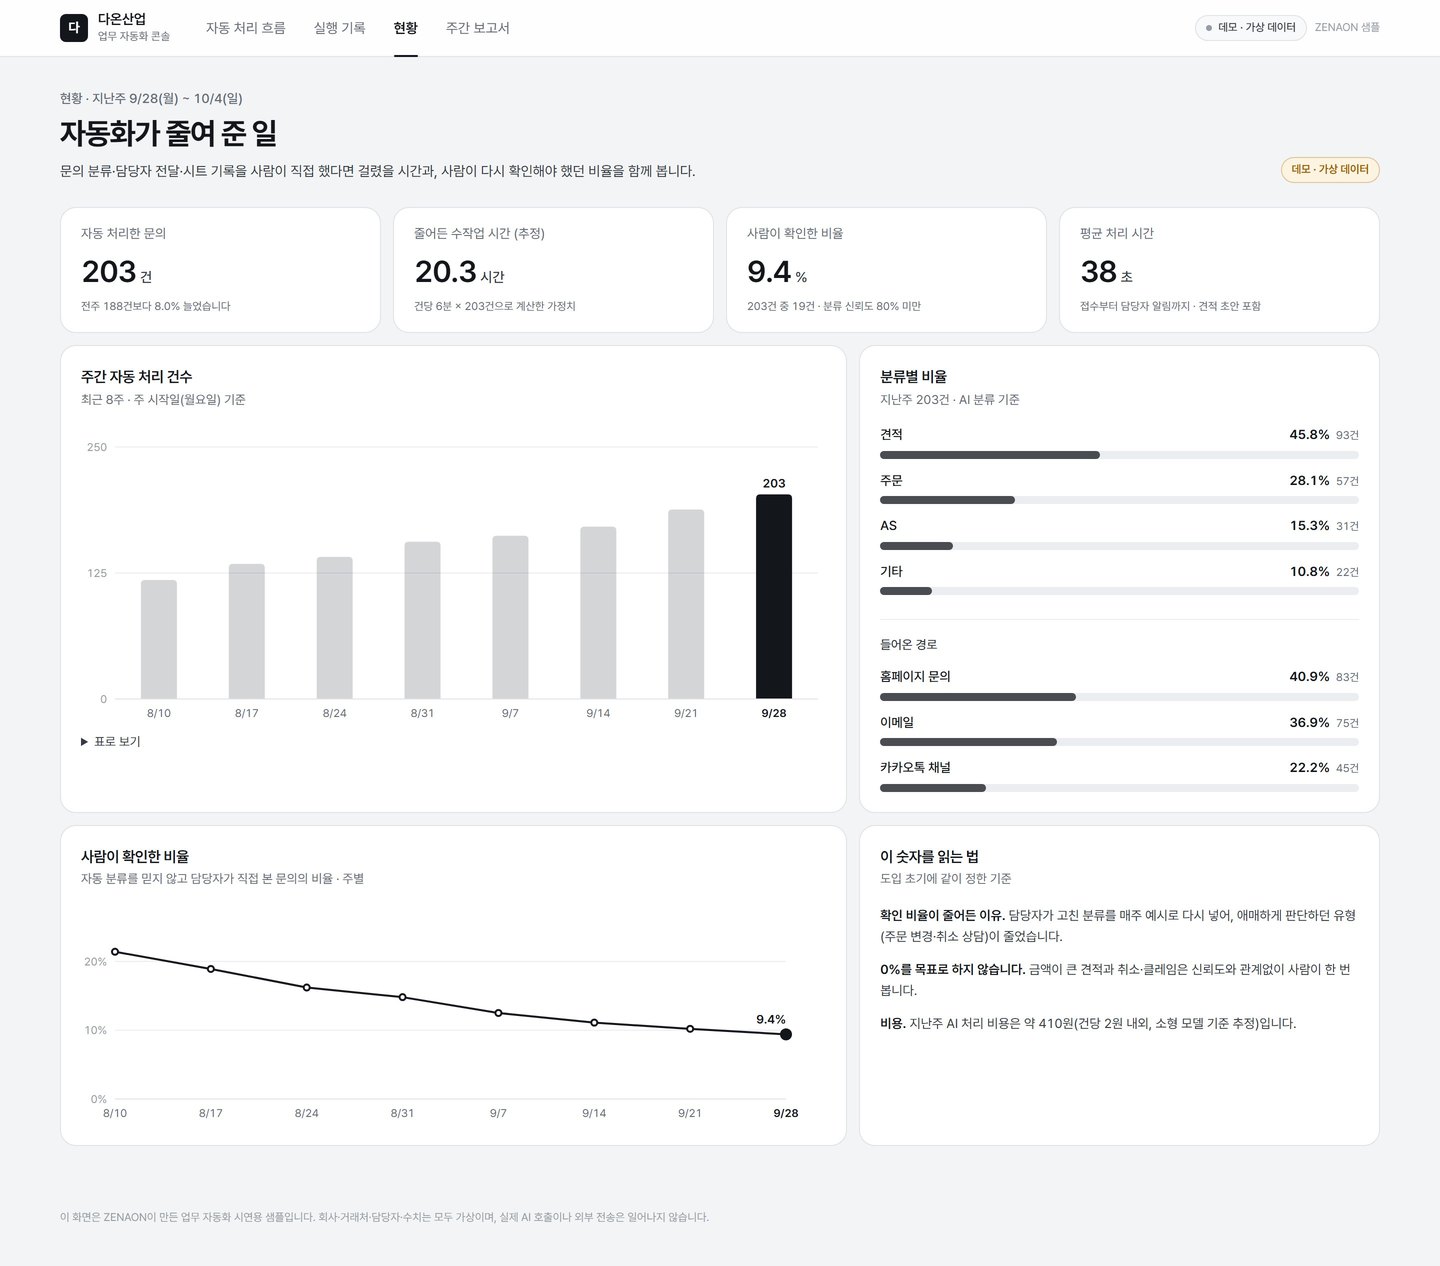Screen dimensions: 1440x1266
Task: Select the dark 9/28 bar showing 203
Action: point(774,597)
